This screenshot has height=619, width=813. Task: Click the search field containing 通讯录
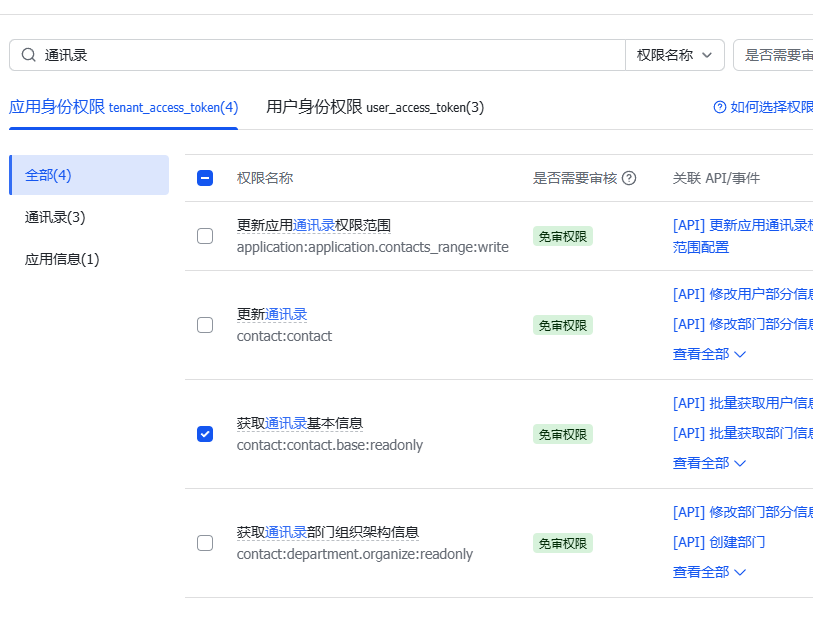(x=330, y=55)
